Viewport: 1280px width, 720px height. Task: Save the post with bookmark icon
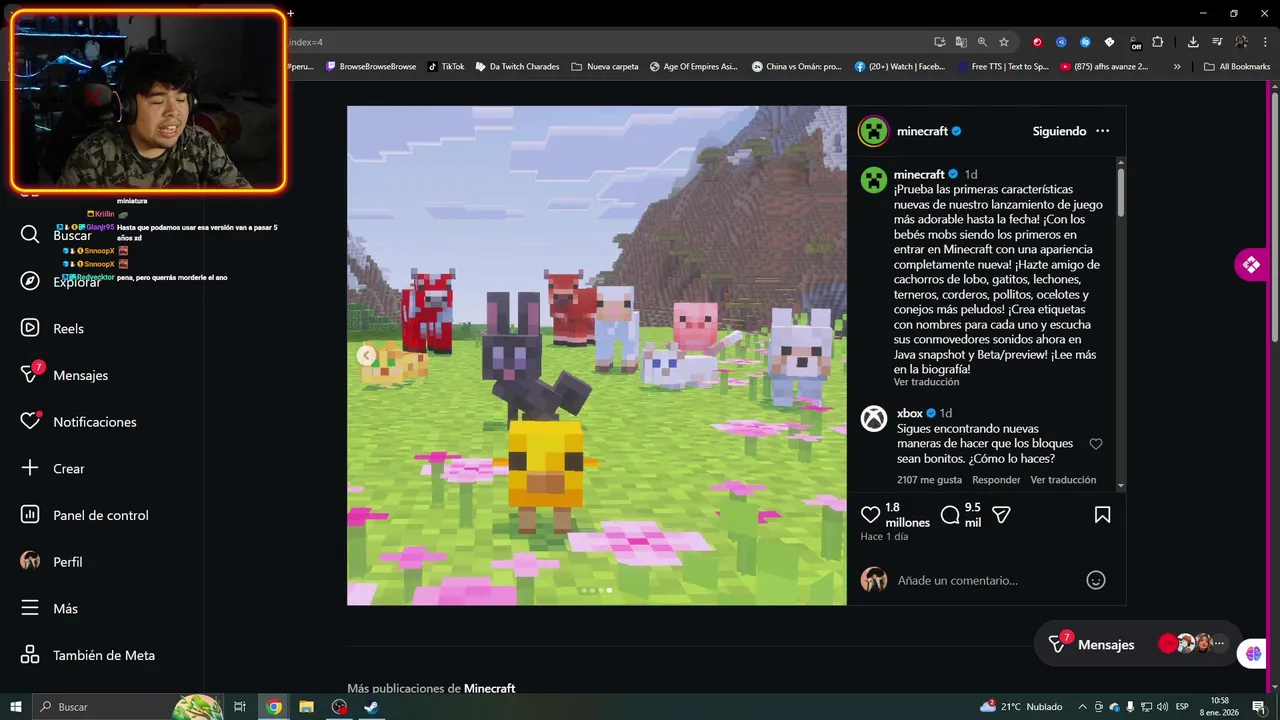coord(1102,515)
